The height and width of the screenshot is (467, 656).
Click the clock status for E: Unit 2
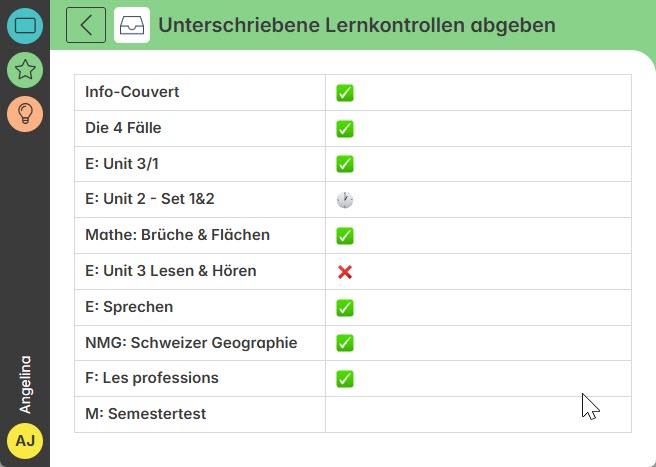(x=345, y=200)
